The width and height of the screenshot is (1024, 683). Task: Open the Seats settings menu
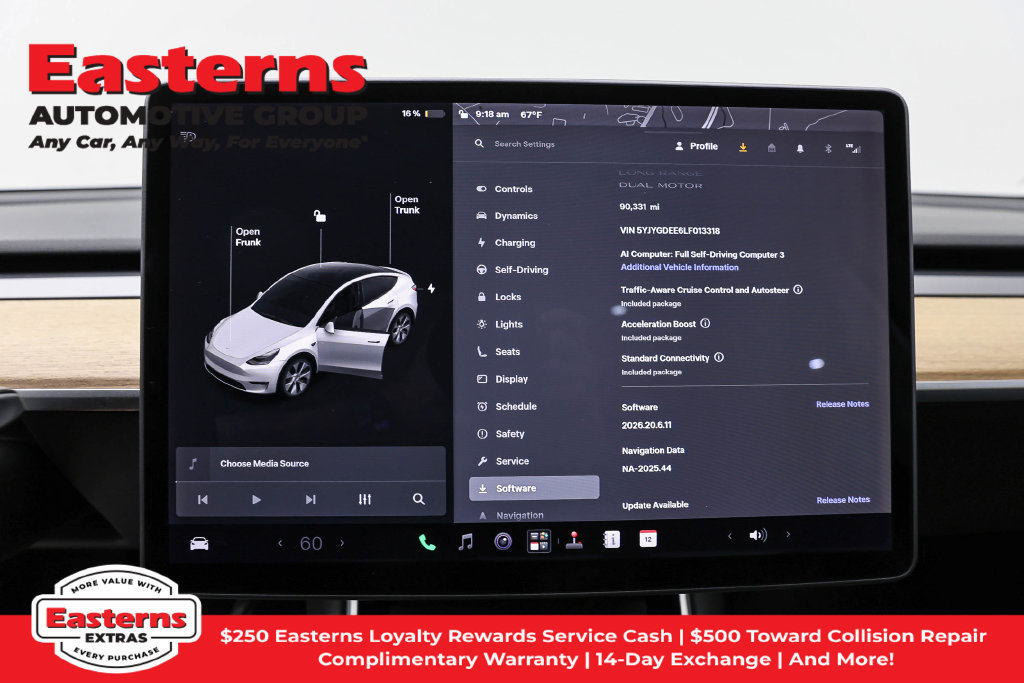tap(498, 351)
